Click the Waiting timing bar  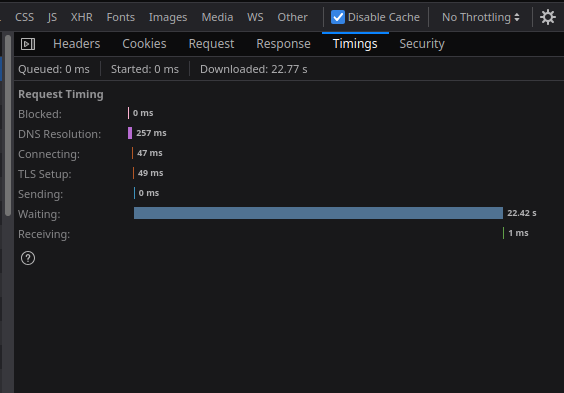click(x=318, y=213)
